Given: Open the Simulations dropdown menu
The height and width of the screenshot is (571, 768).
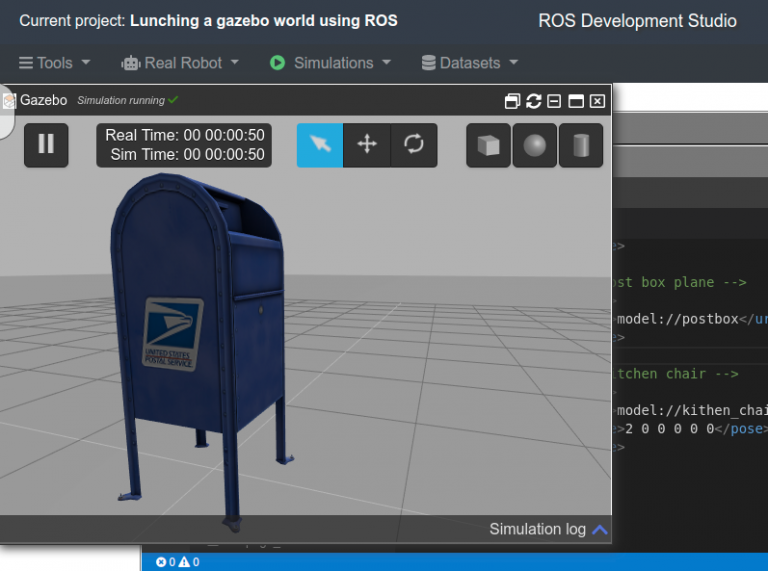Looking at the screenshot, I should [x=342, y=63].
